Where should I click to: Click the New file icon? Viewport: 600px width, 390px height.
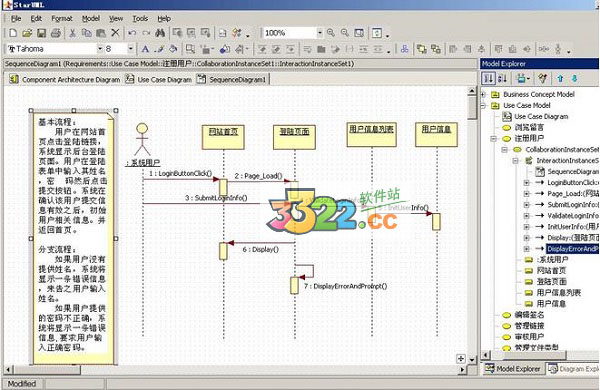click(13, 33)
